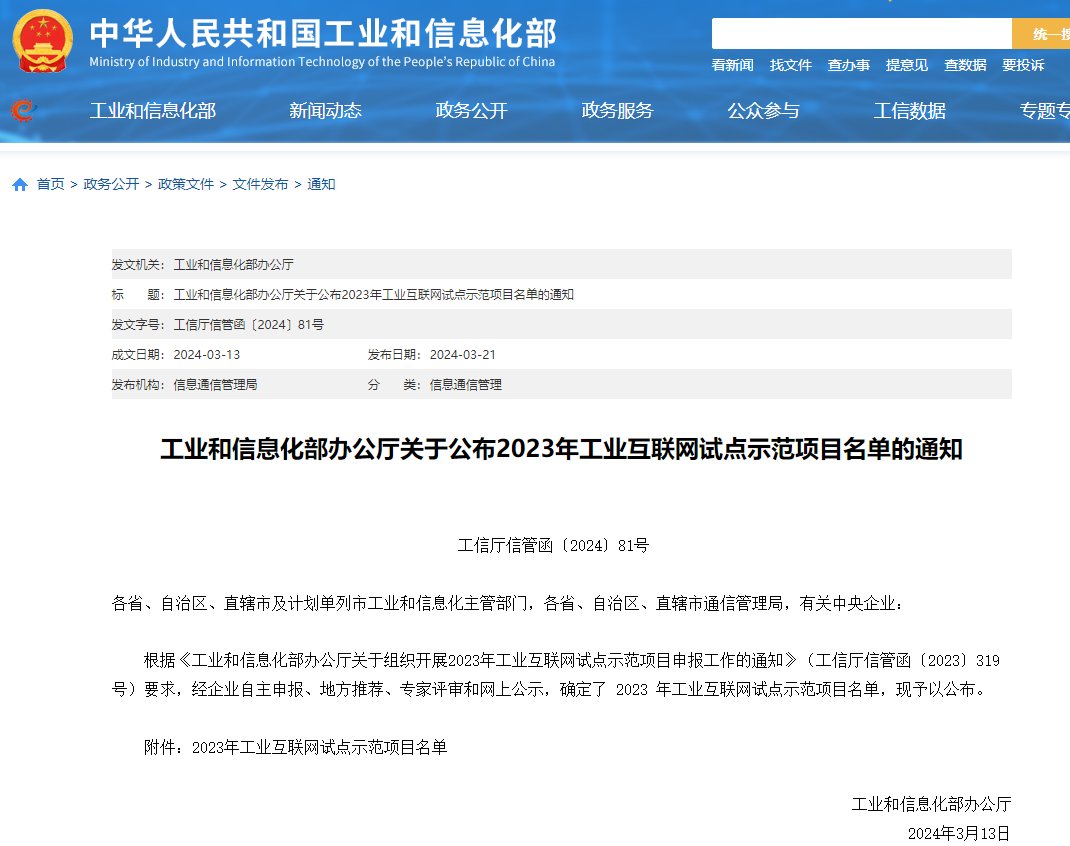Open the 找文件 quick link

[x=790, y=65]
